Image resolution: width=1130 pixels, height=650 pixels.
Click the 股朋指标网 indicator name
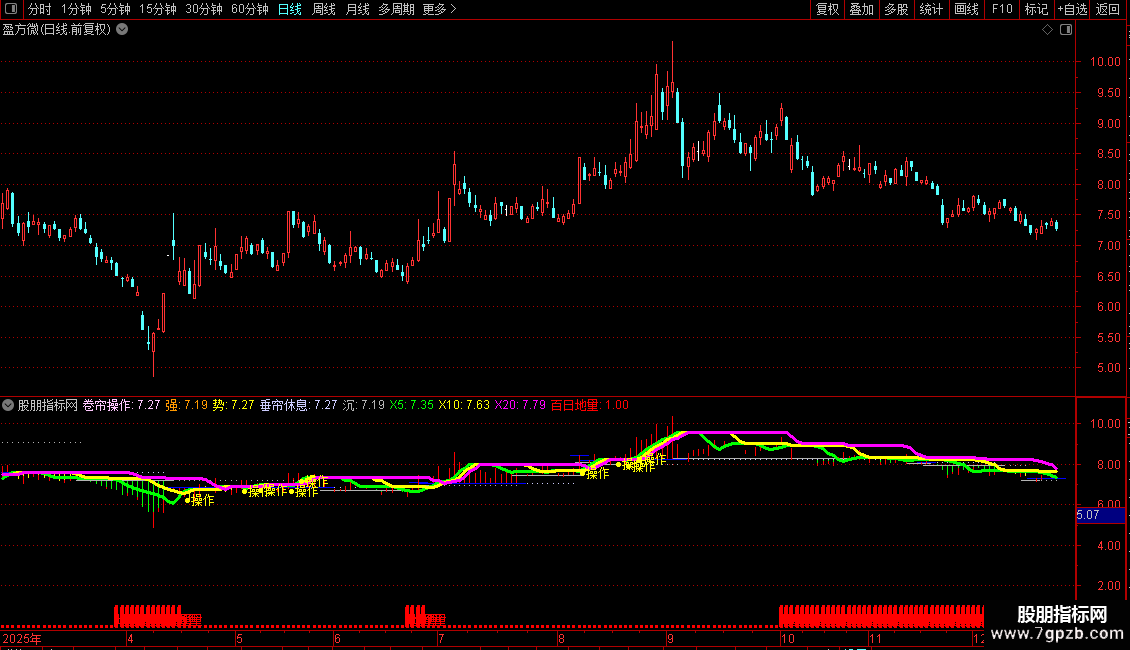point(48,405)
